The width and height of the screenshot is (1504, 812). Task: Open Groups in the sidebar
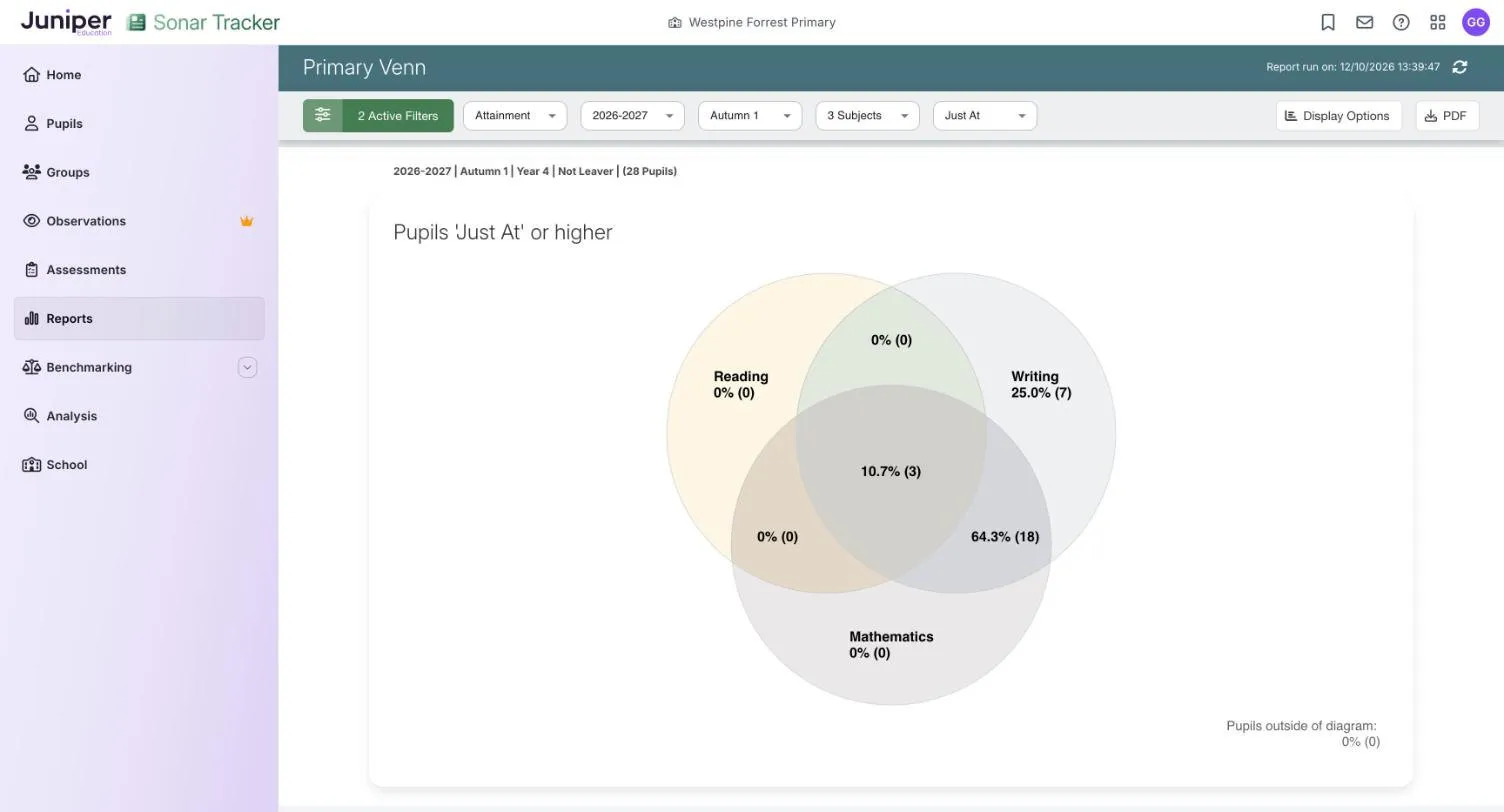coord(139,172)
